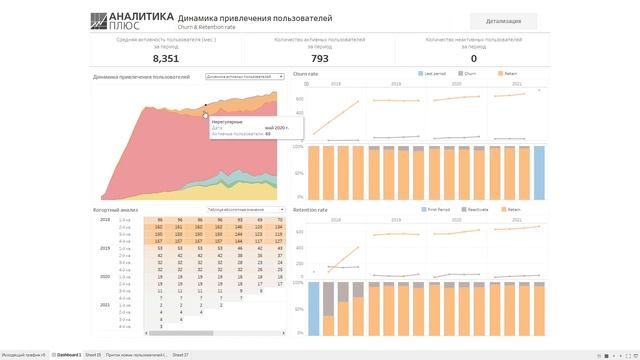
Task: Click the Нерегулярные tooltip heading
Action: click(227, 122)
